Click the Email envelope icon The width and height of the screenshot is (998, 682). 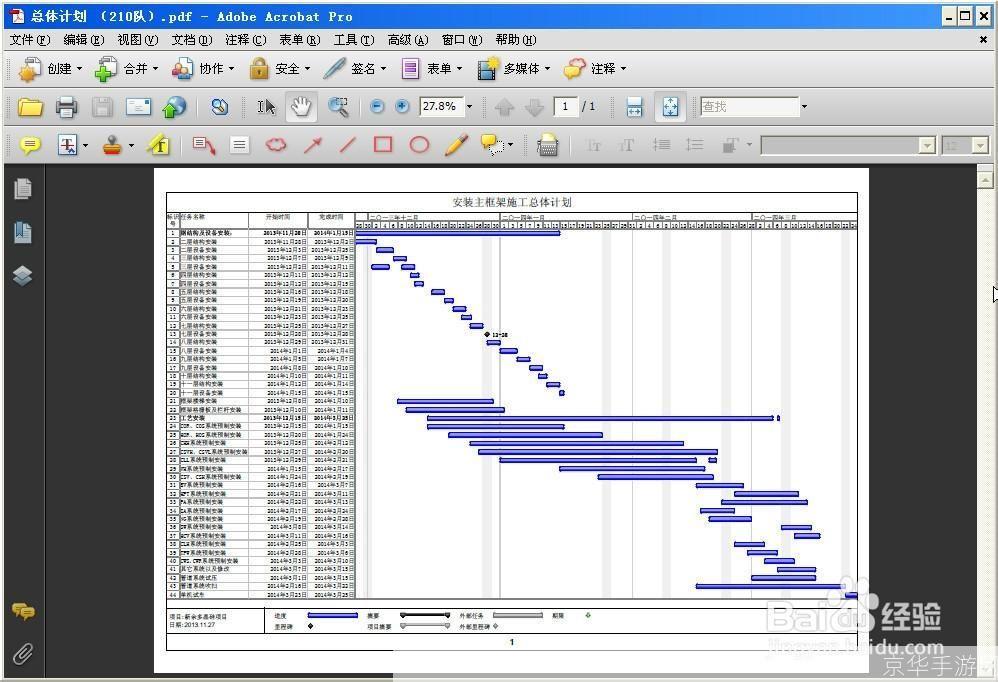(x=138, y=107)
